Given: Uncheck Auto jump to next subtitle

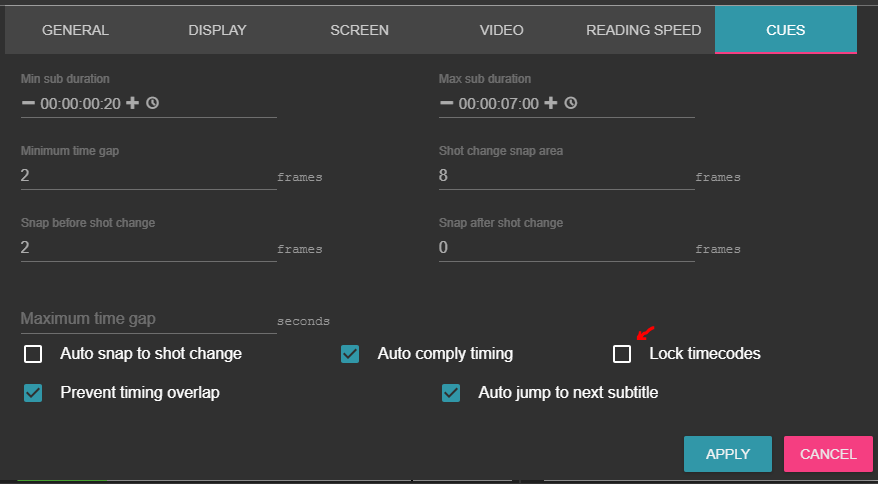Looking at the screenshot, I should click(x=451, y=393).
